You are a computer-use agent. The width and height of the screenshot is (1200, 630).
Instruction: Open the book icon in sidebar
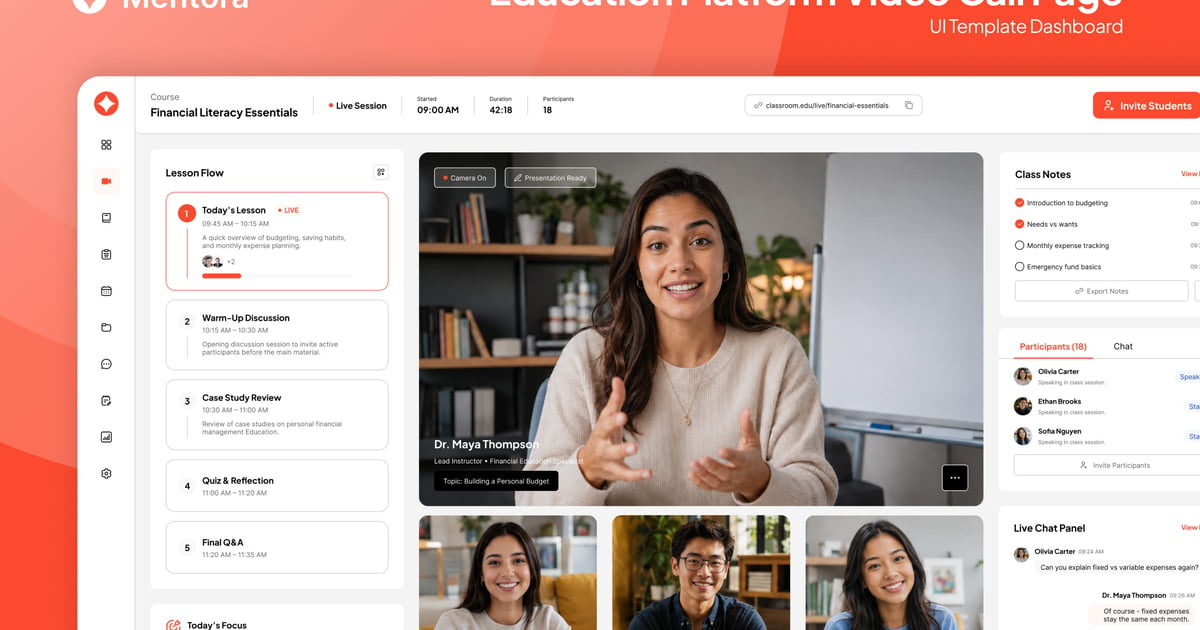click(x=106, y=217)
